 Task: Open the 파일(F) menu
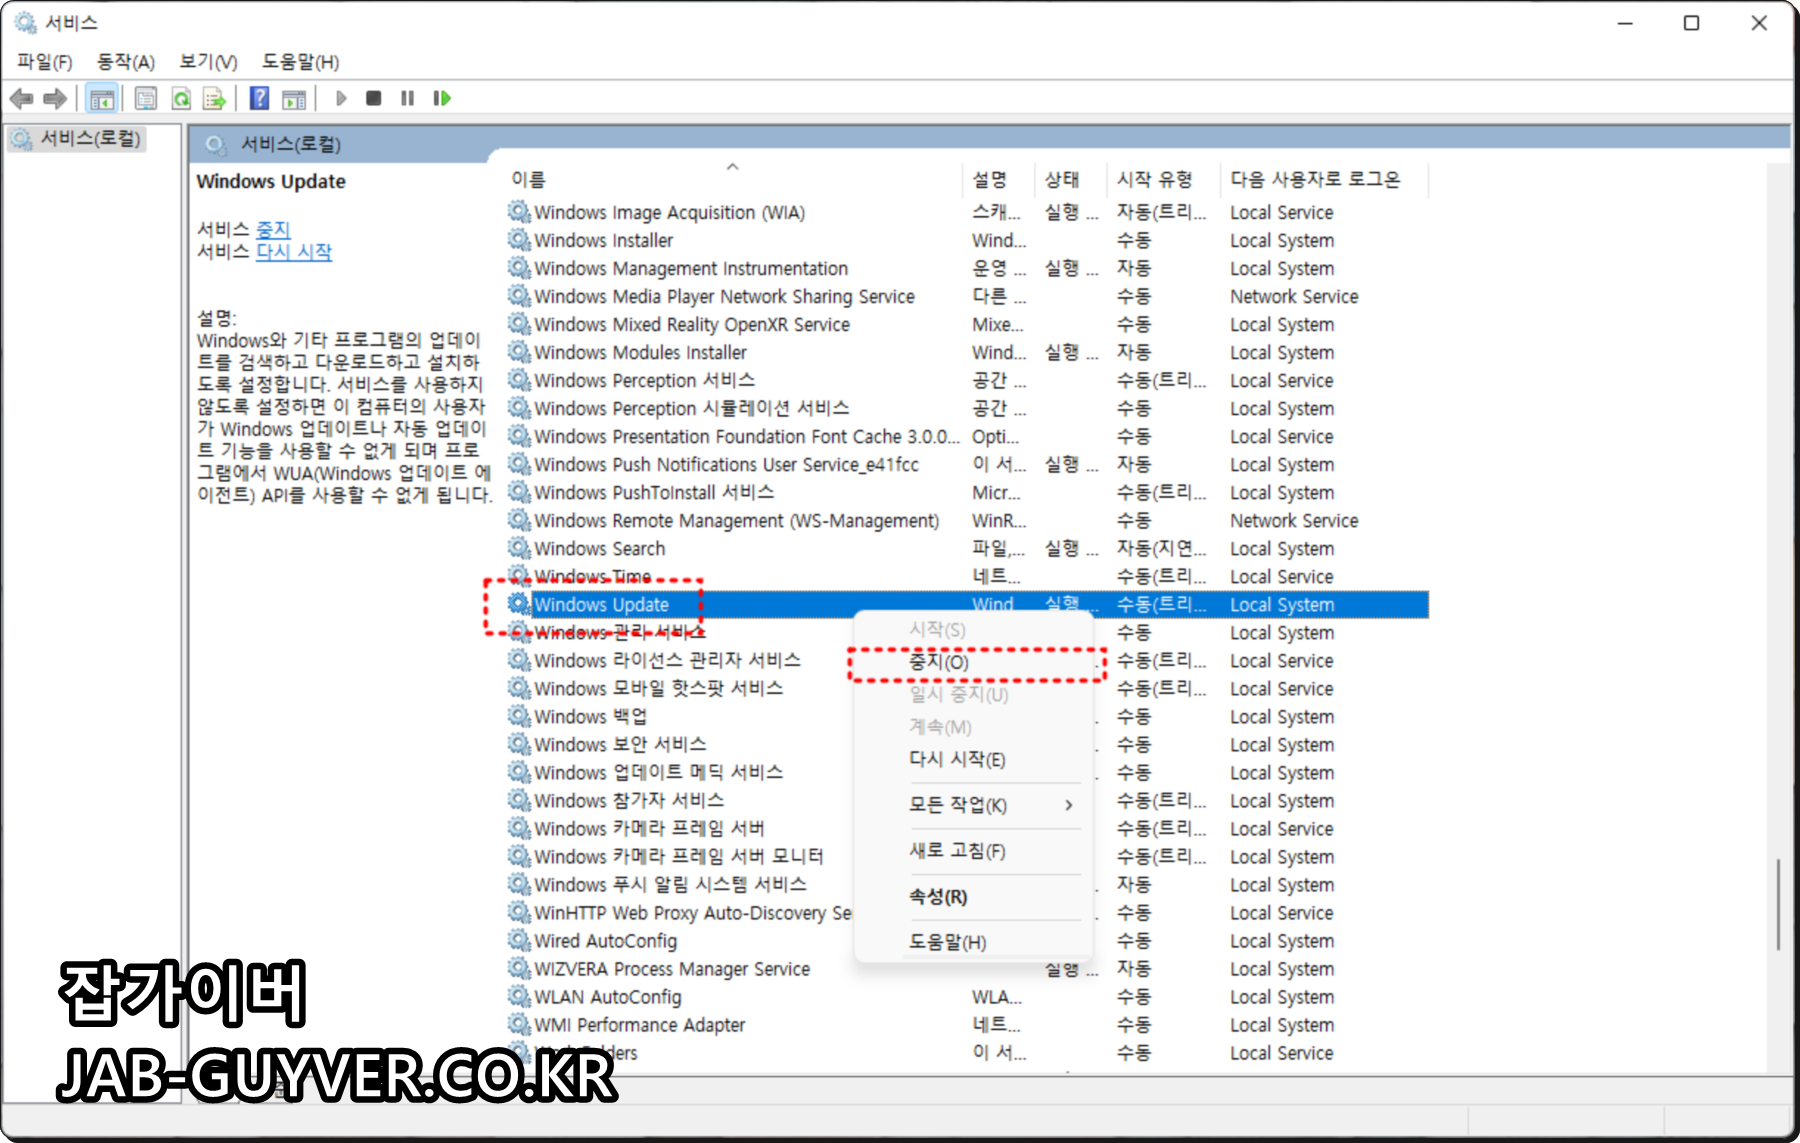(45, 62)
